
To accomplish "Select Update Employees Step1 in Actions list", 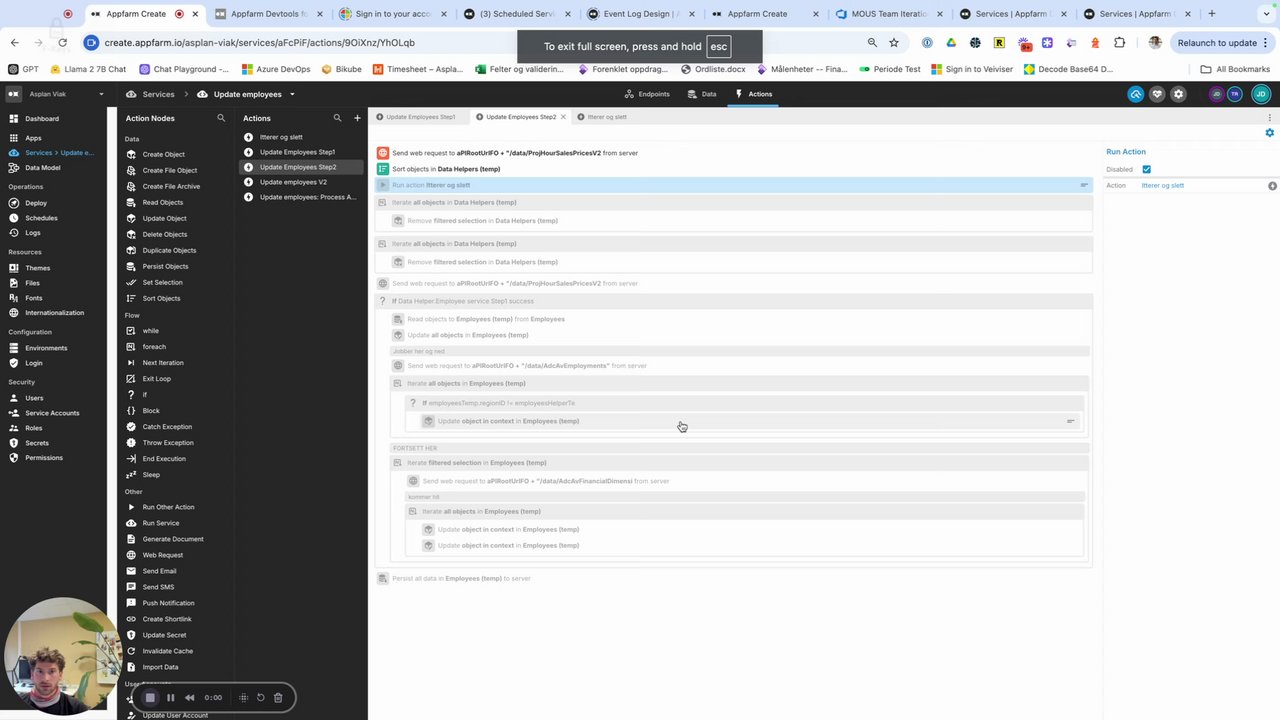I will click(x=297, y=152).
